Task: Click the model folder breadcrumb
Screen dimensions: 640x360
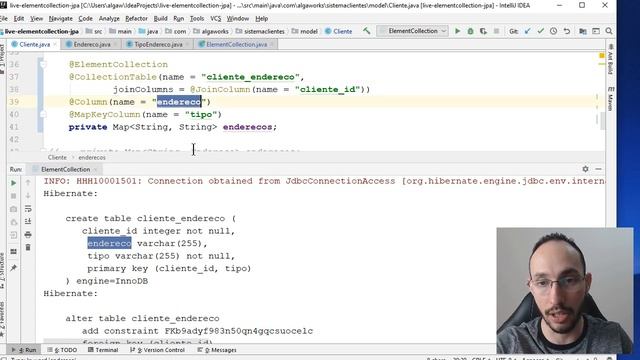Action: tap(304, 31)
